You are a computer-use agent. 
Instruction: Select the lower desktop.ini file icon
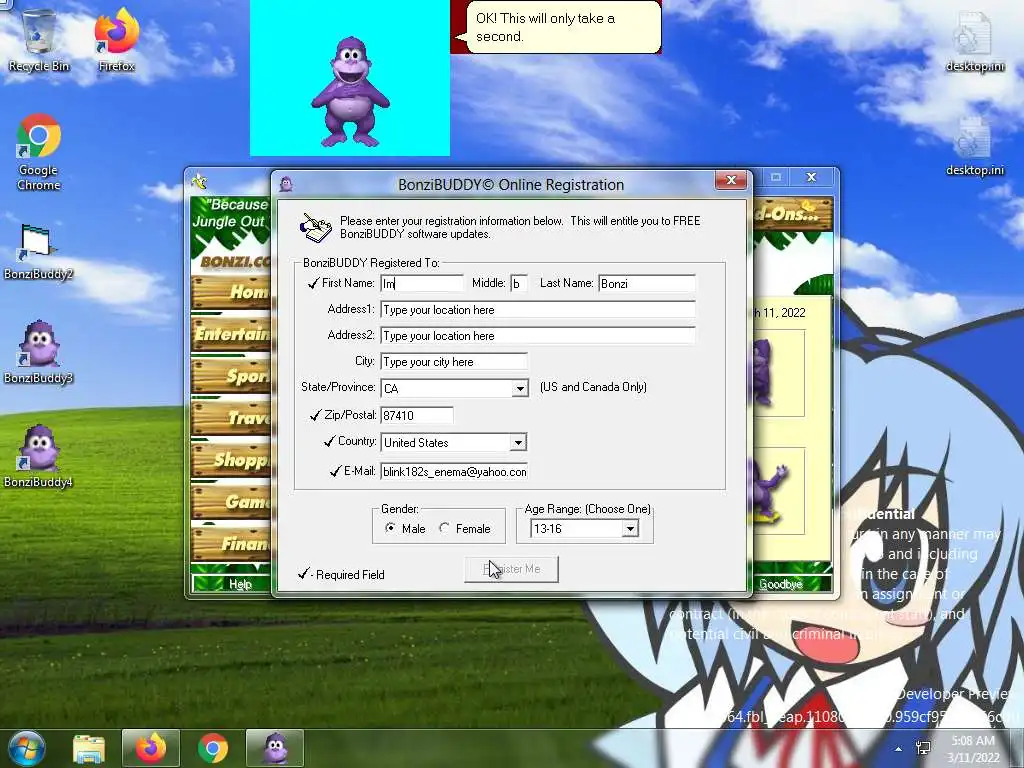click(x=974, y=146)
